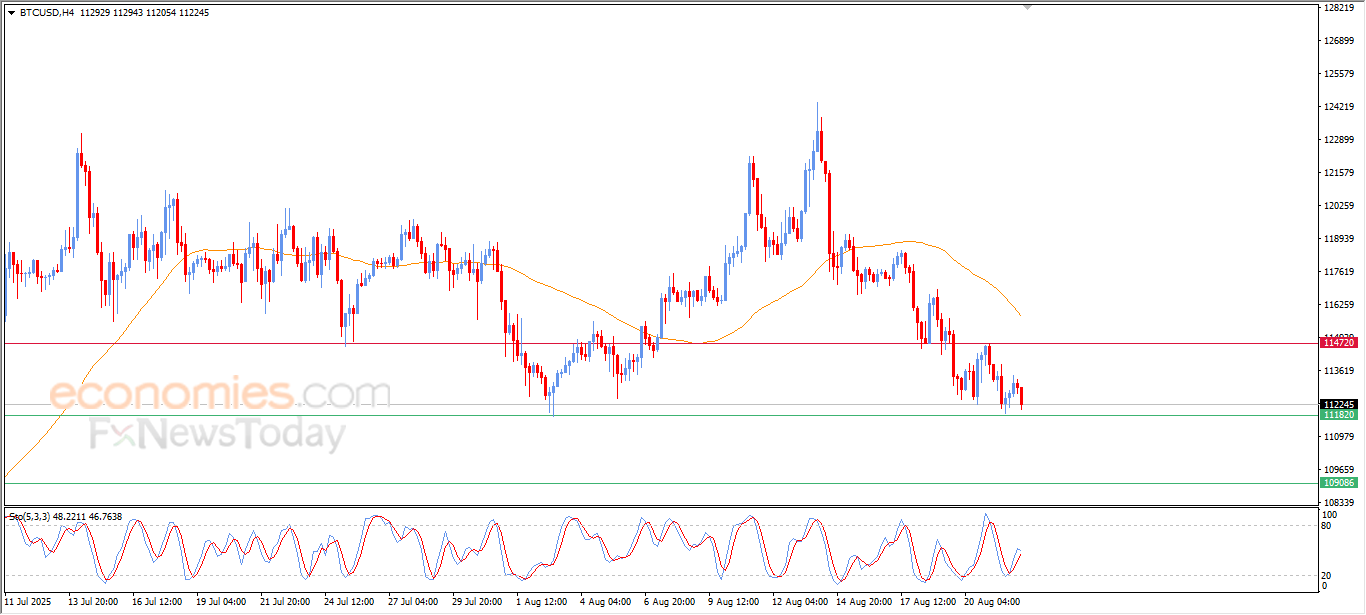Click 120259 on the price axis
Screen dimensions: 1366x615
coord(1339,206)
